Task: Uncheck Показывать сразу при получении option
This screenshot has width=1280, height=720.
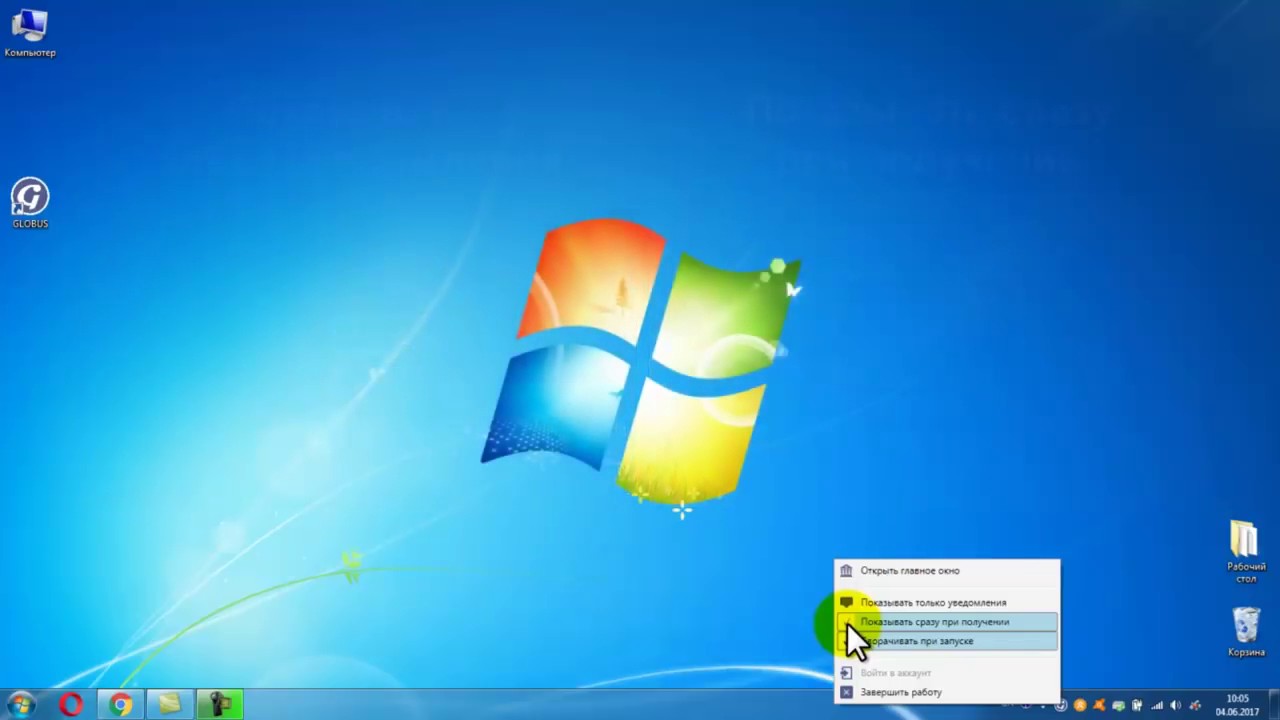Action: 947,622
